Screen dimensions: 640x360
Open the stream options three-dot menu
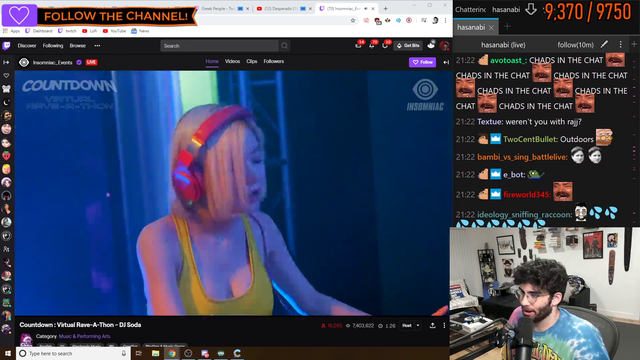tap(444, 325)
